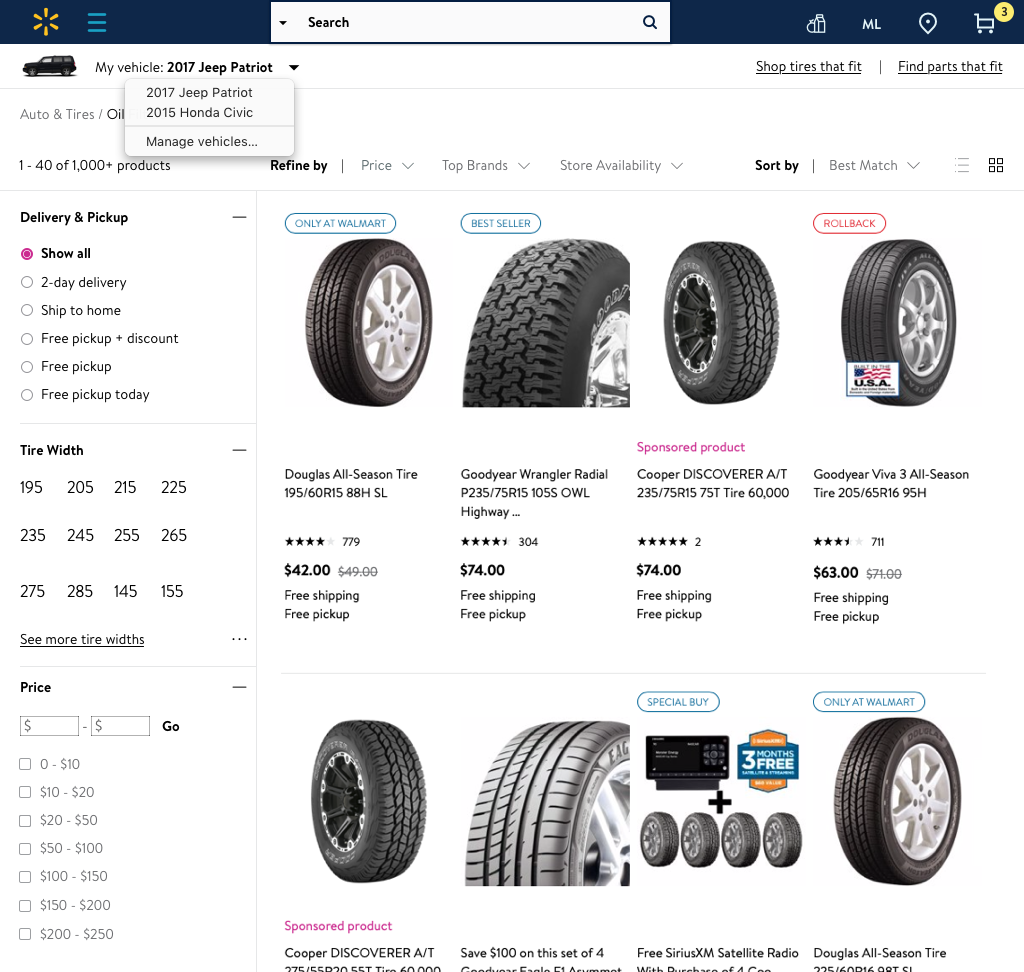Filter by tire width 195

[x=31, y=487]
